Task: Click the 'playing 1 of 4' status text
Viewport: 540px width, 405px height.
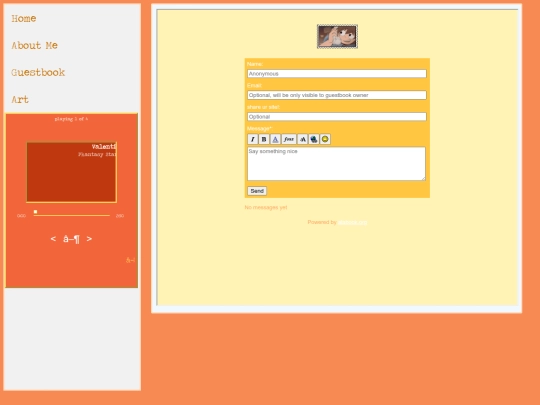Action: 71,119
